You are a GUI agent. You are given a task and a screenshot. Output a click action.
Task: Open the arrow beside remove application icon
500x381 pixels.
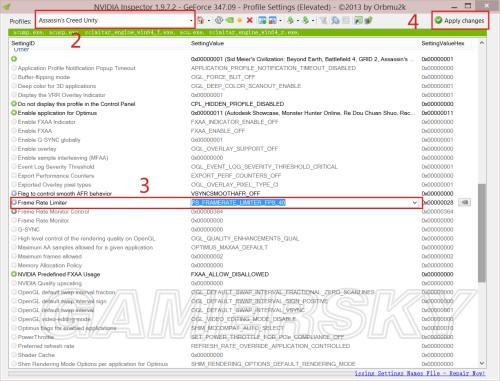pyautogui.click(x=280, y=20)
